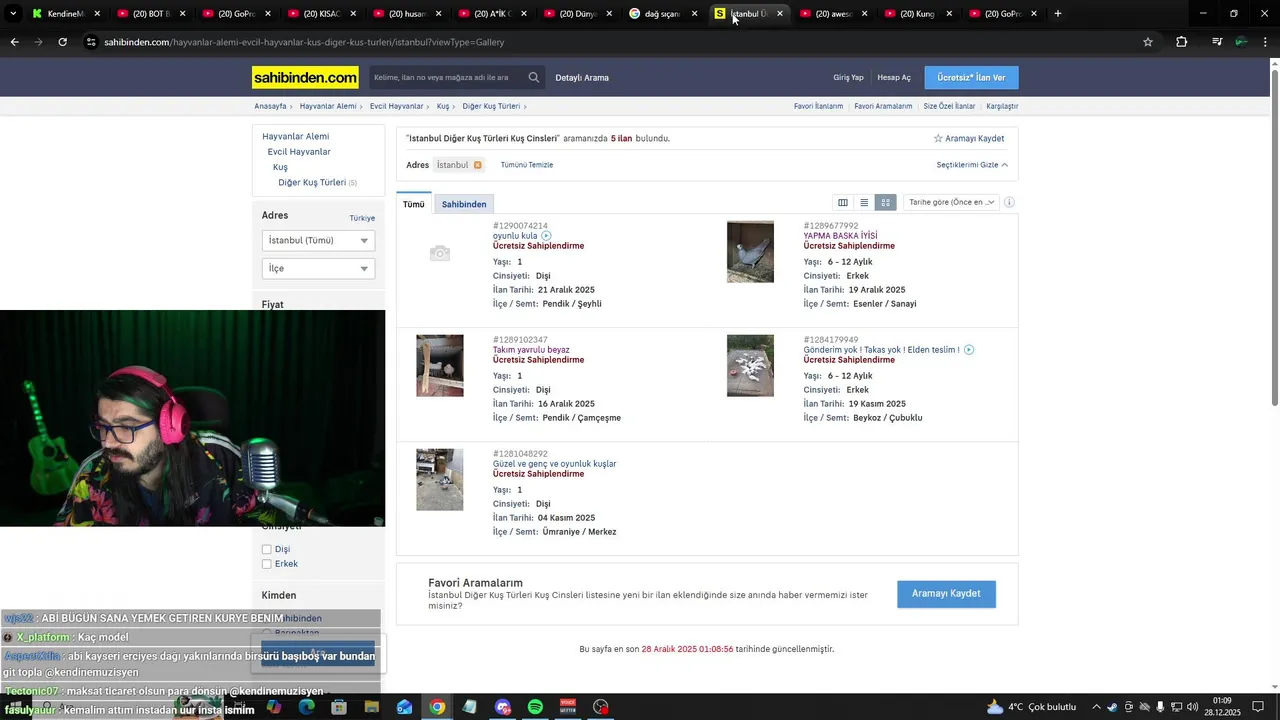Open Chrome in the taskbar
This screenshot has width=1280, height=720.
point(437,707)
